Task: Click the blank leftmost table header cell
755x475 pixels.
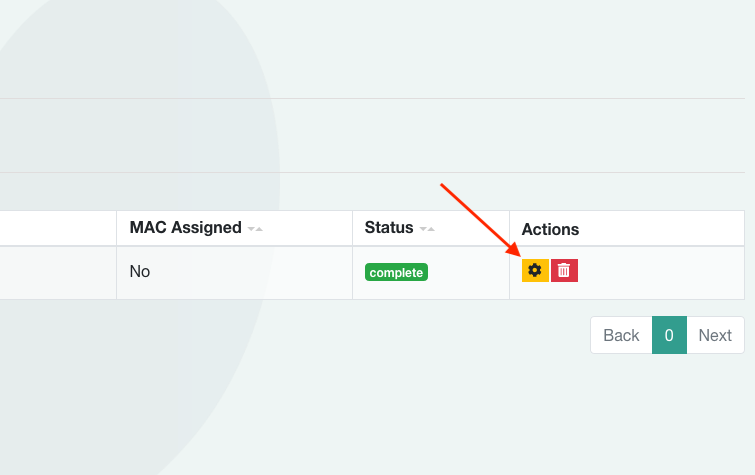Action: 55,228
